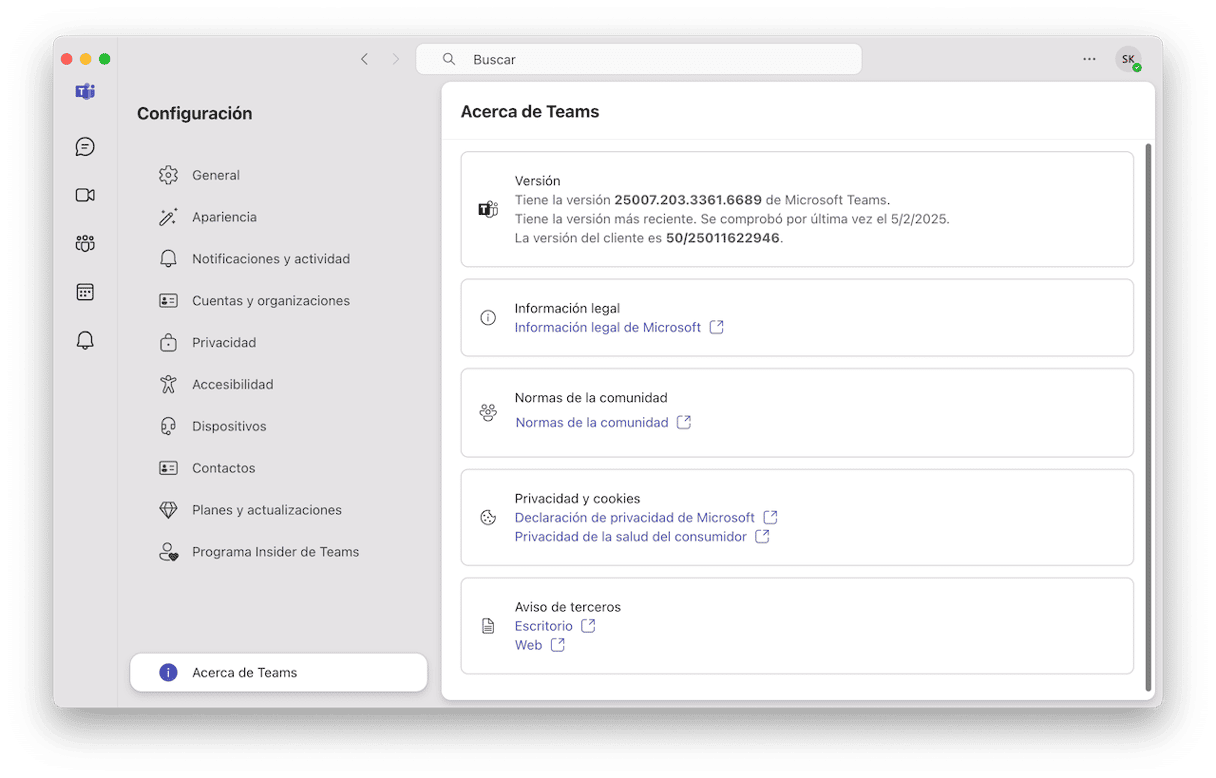Click the Configuración heading
This screenshot has height=778, width=1216.
195,114
